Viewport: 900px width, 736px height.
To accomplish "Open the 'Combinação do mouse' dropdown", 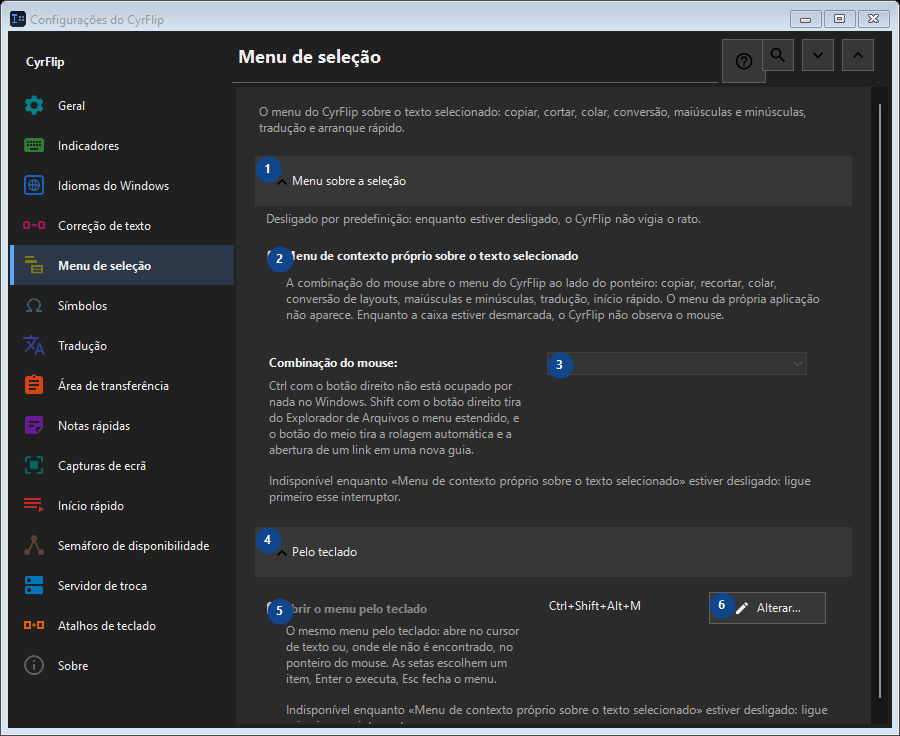I will [677, 363].
